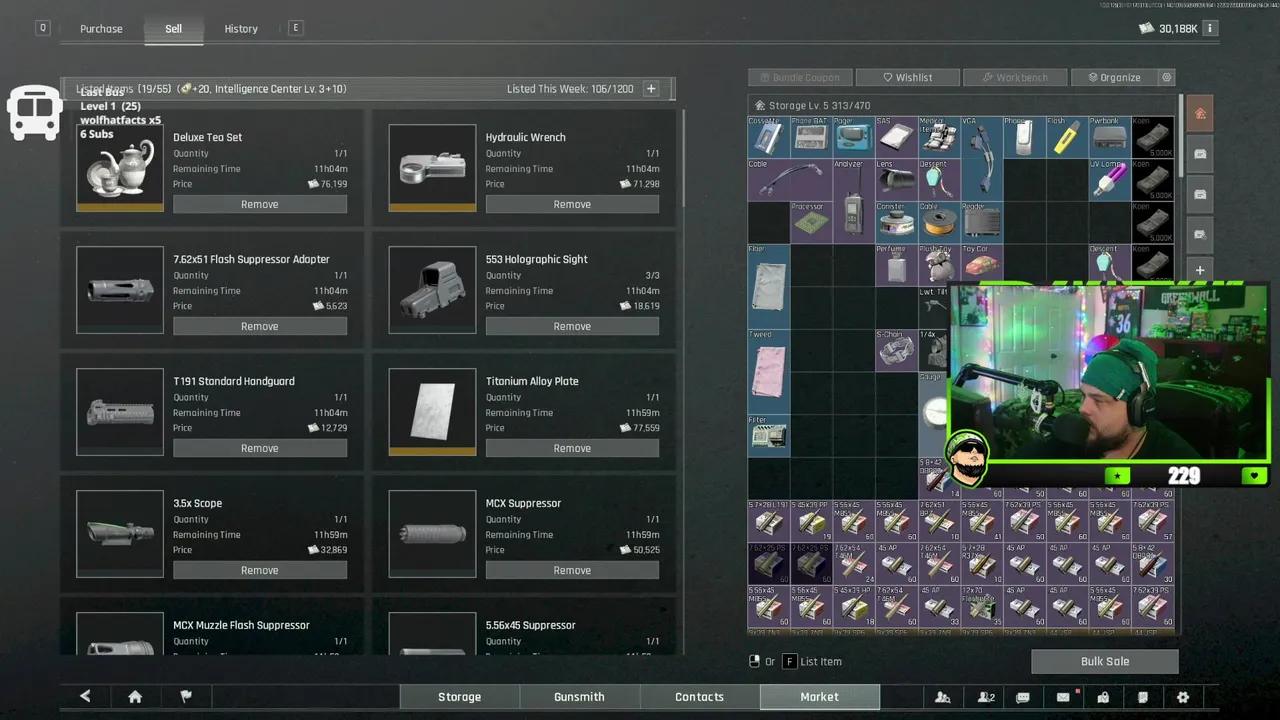Open the chat message icon in bottom bar
This screenshot has width=1280, height=720.
(x=1023, y=697)
